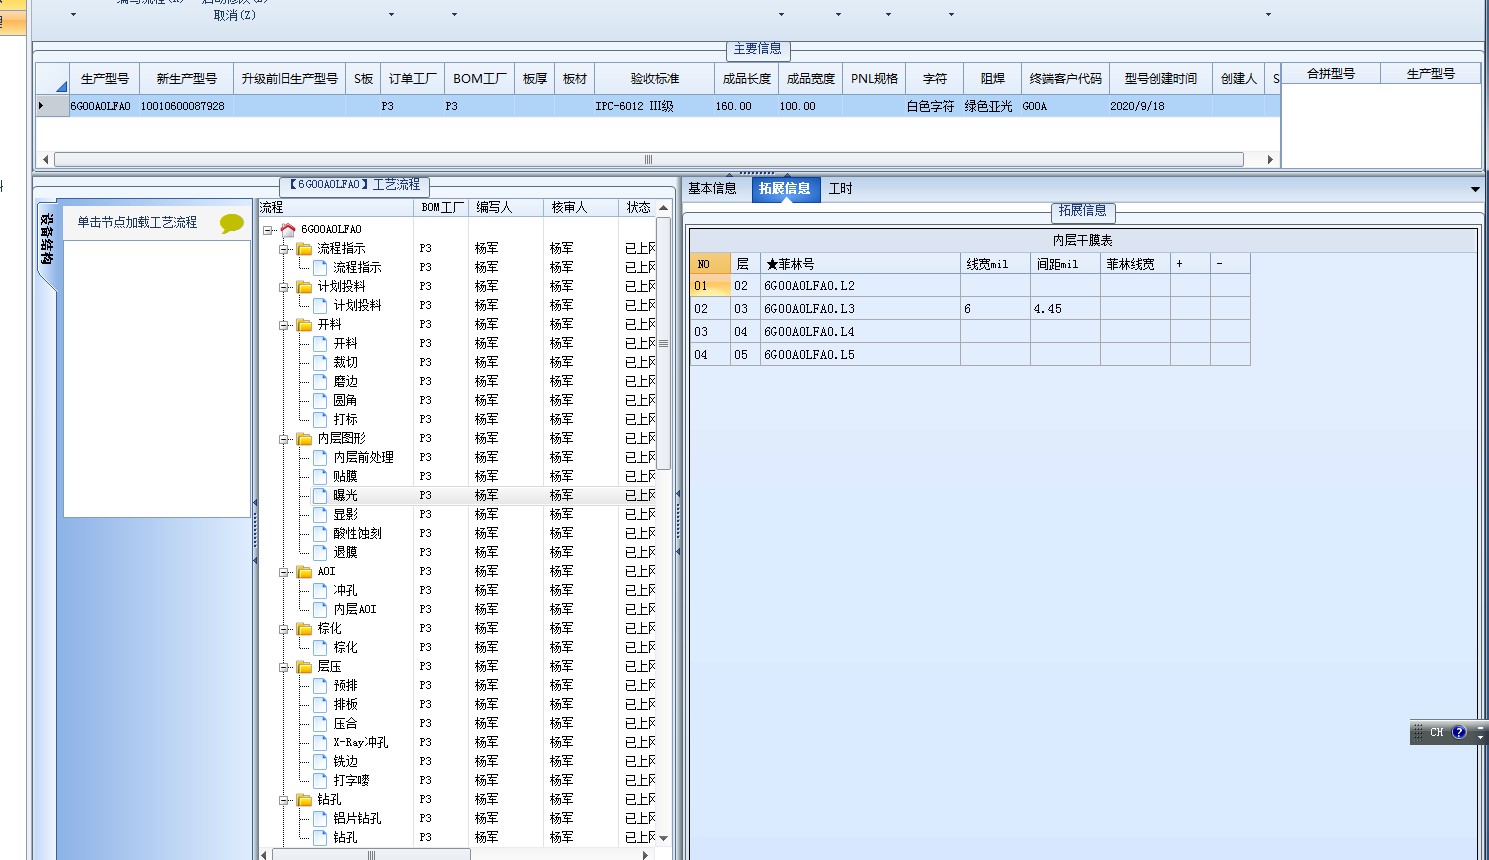Collapse the 流程指示 folder node

pyautogui.click(x=284, y=249)
